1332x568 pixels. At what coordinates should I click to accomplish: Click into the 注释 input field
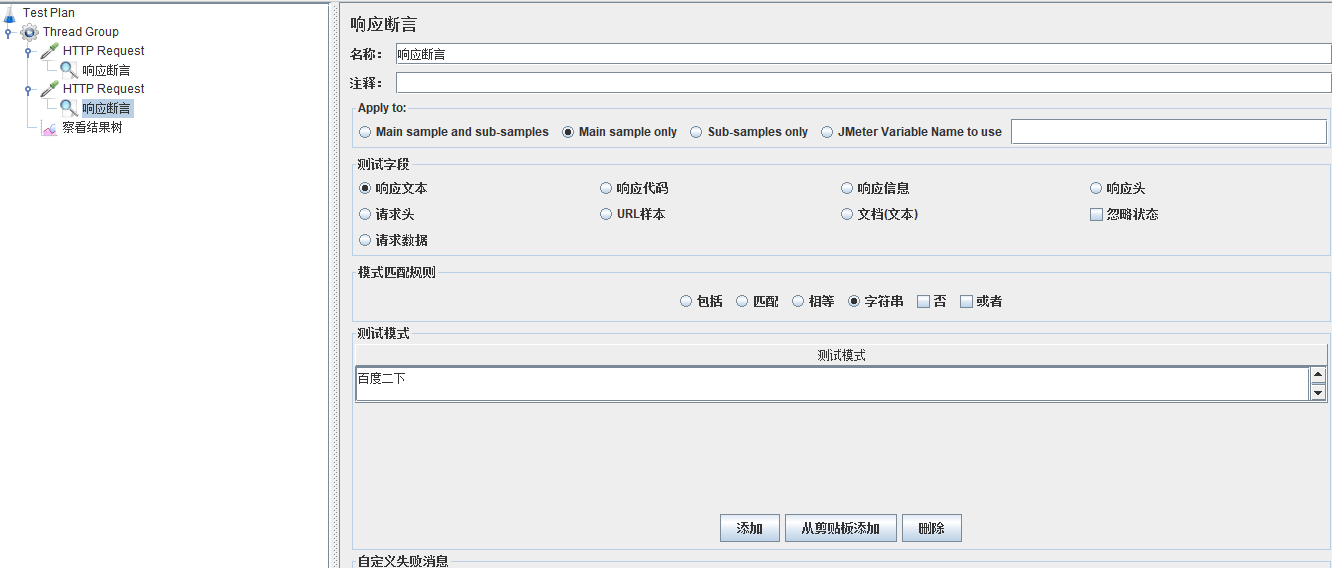click(863, 83)
